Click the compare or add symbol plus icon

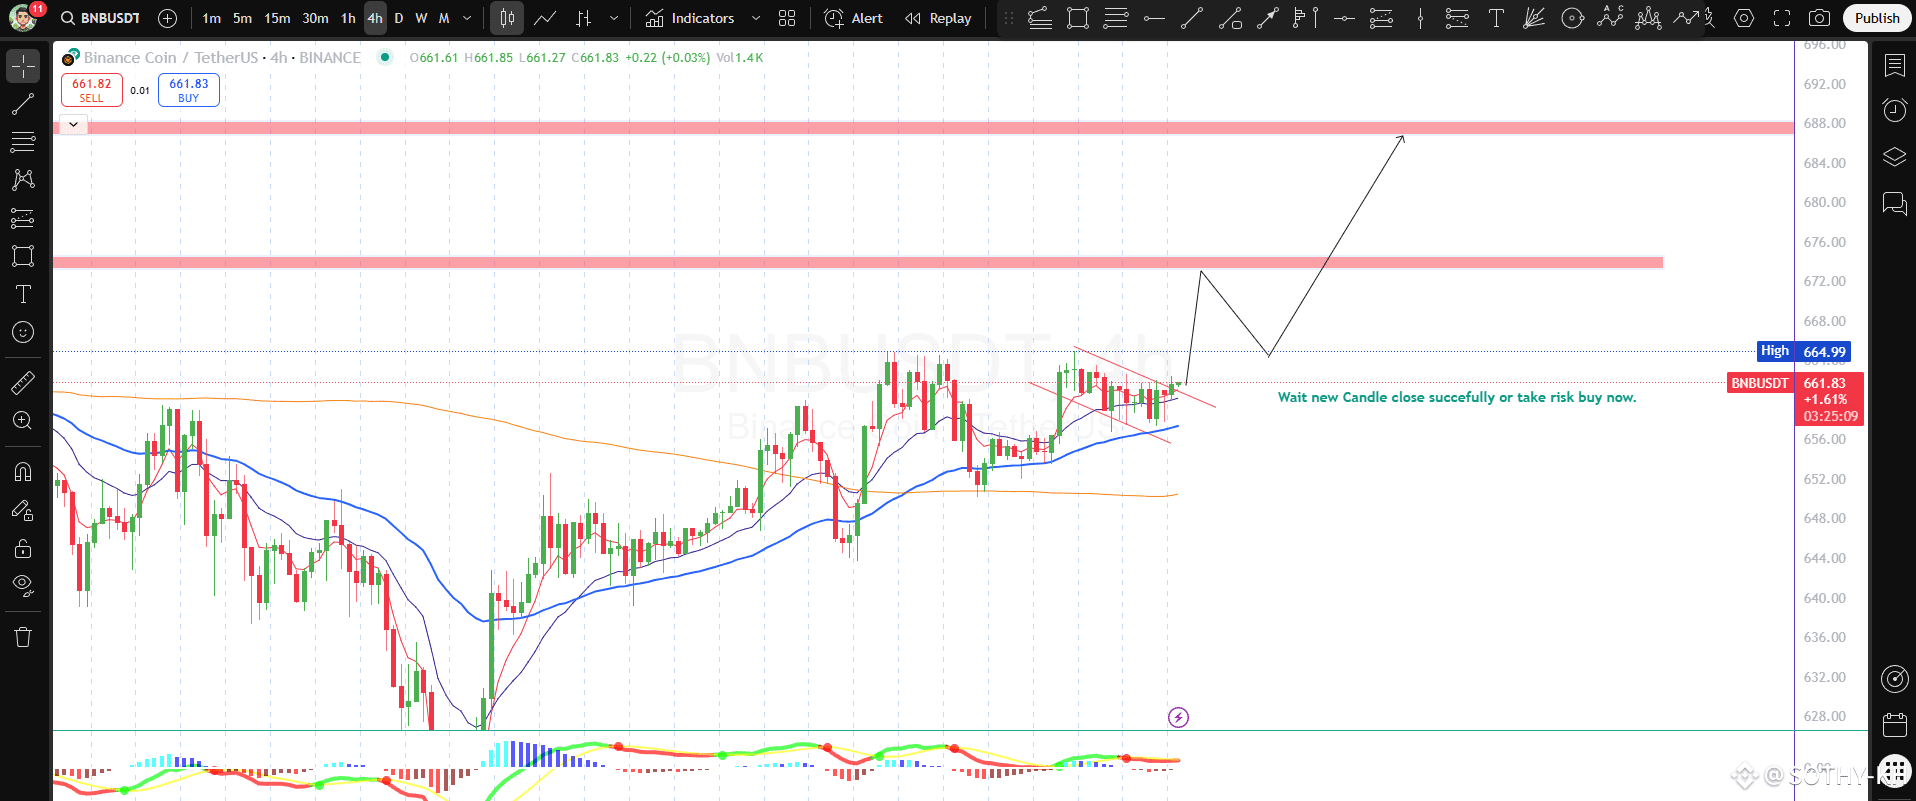point(168,18)
